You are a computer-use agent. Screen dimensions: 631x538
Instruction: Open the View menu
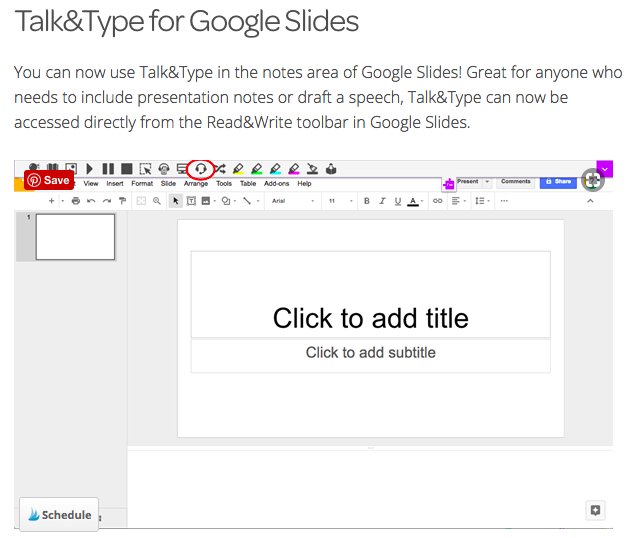(91, 183)
